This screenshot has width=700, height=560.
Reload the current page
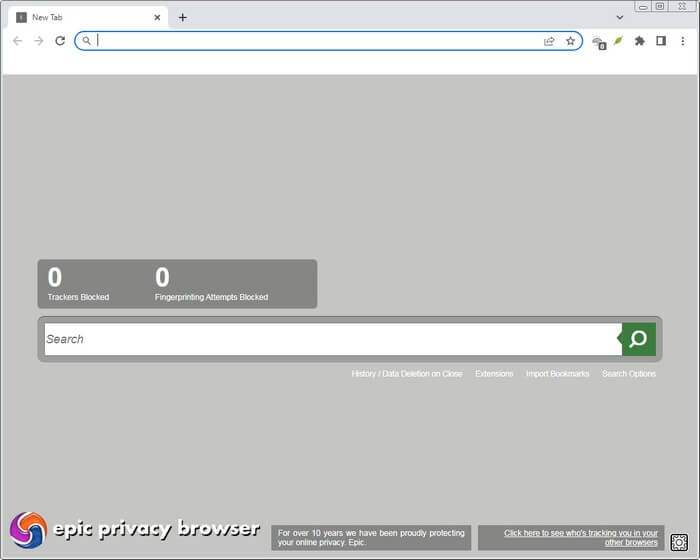[x=60, y=41]
